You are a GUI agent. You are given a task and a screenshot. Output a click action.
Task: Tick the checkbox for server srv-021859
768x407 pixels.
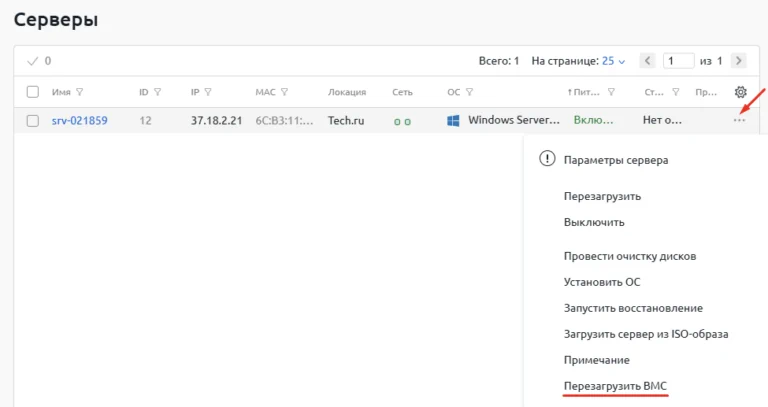tap(33, 121)
